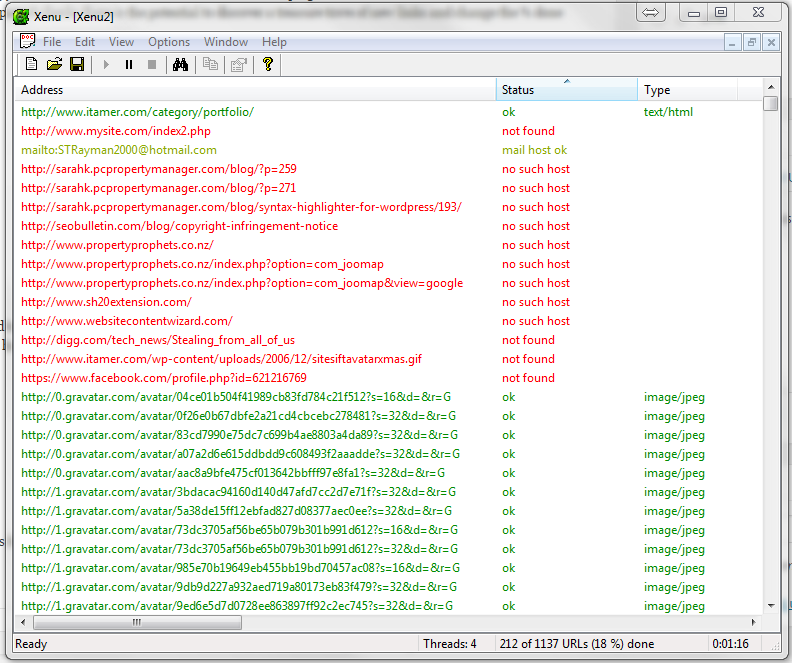
Task: Select the gravatar 9ed6e5d7d0728ee row
Action: pos(387,606)
